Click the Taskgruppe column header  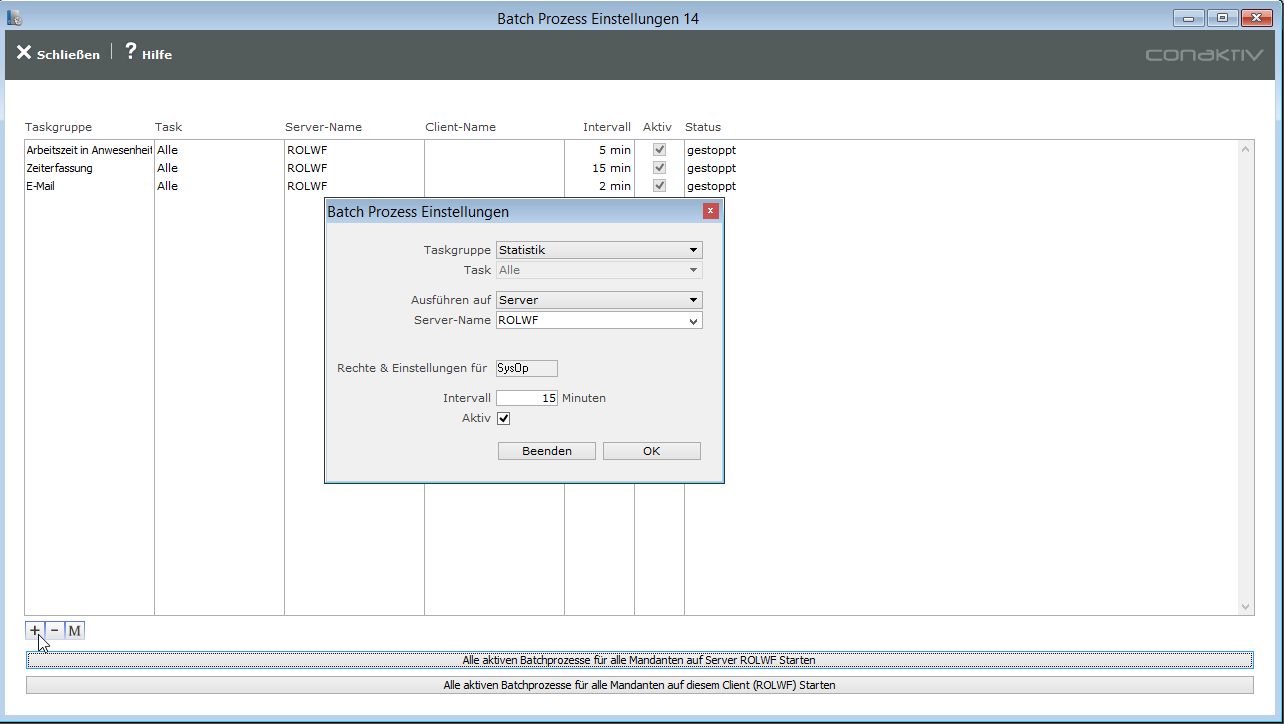tap(58, 127)
